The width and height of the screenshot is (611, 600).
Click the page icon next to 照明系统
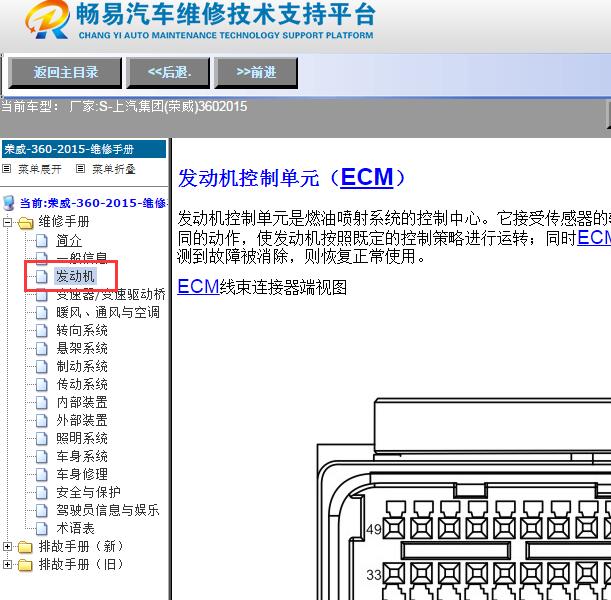point(42,438)
